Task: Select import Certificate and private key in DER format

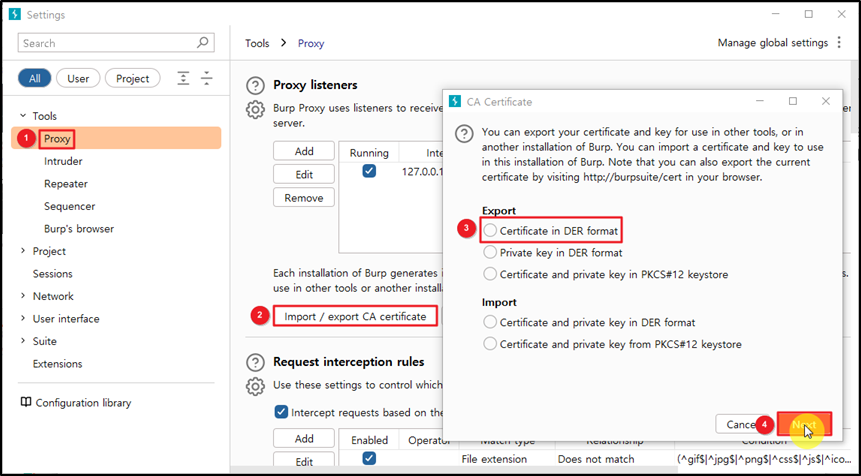Action: click(x=490, y=322)
